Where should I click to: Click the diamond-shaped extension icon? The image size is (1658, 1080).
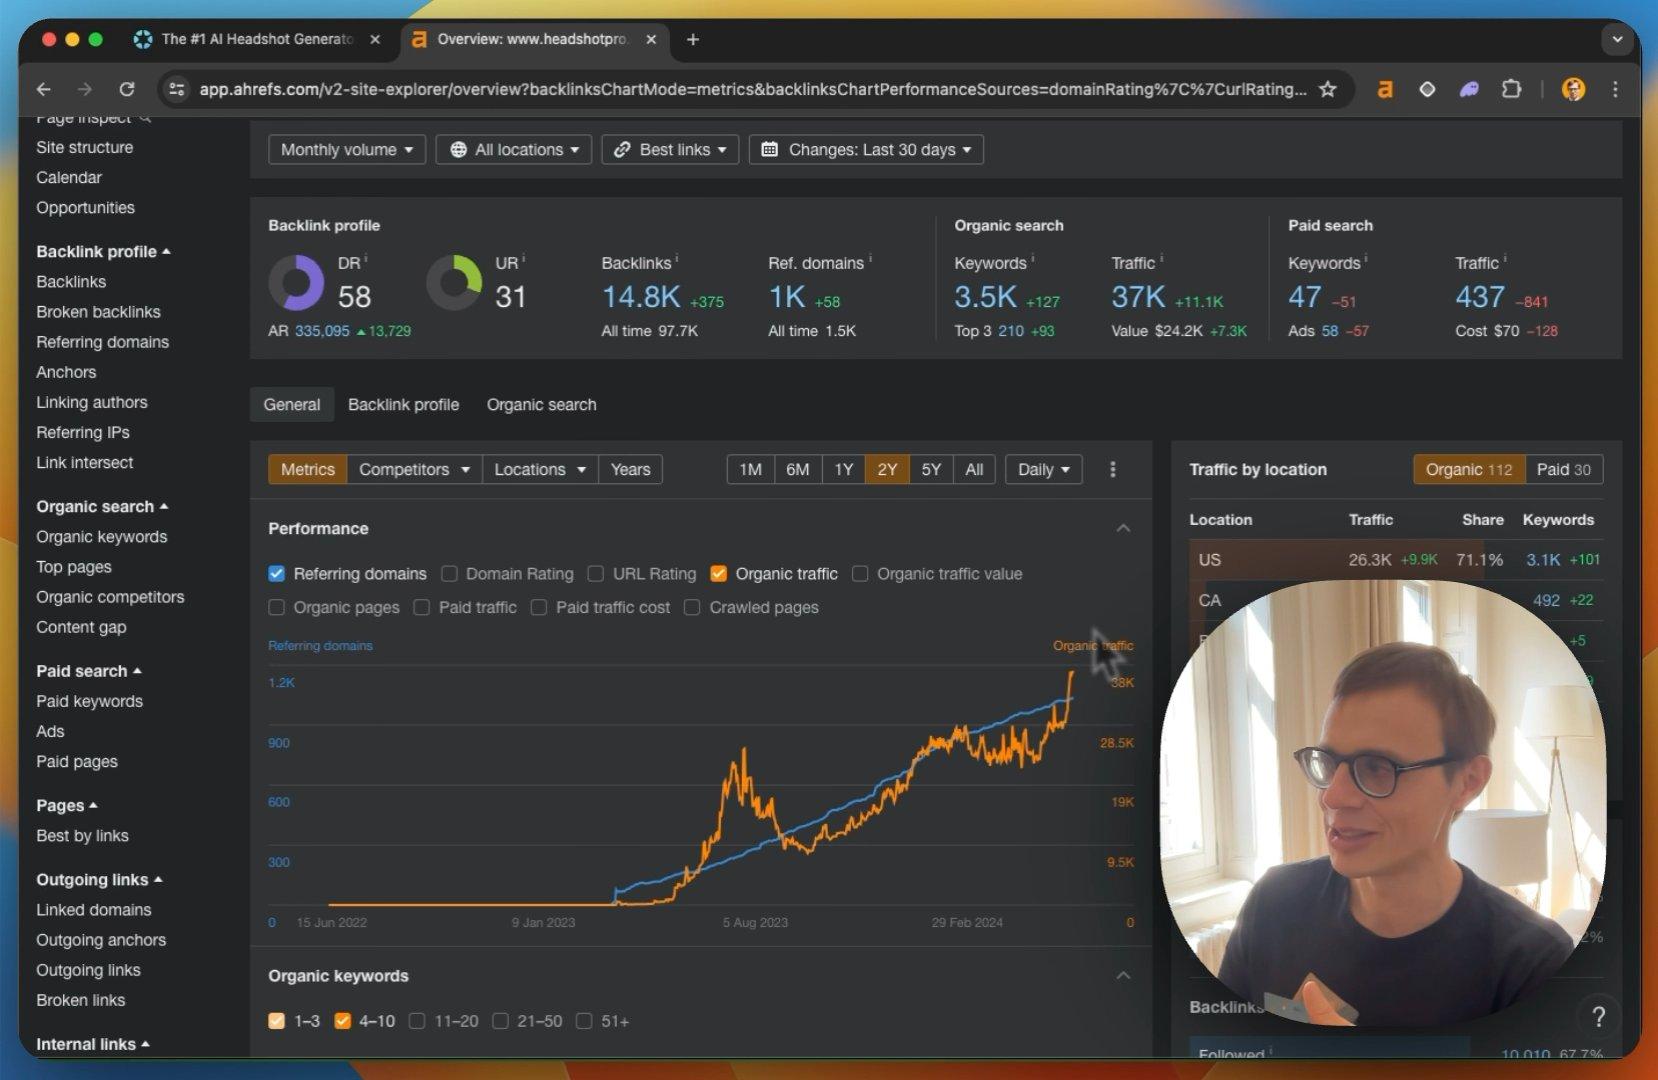(x=1427, y=89)
